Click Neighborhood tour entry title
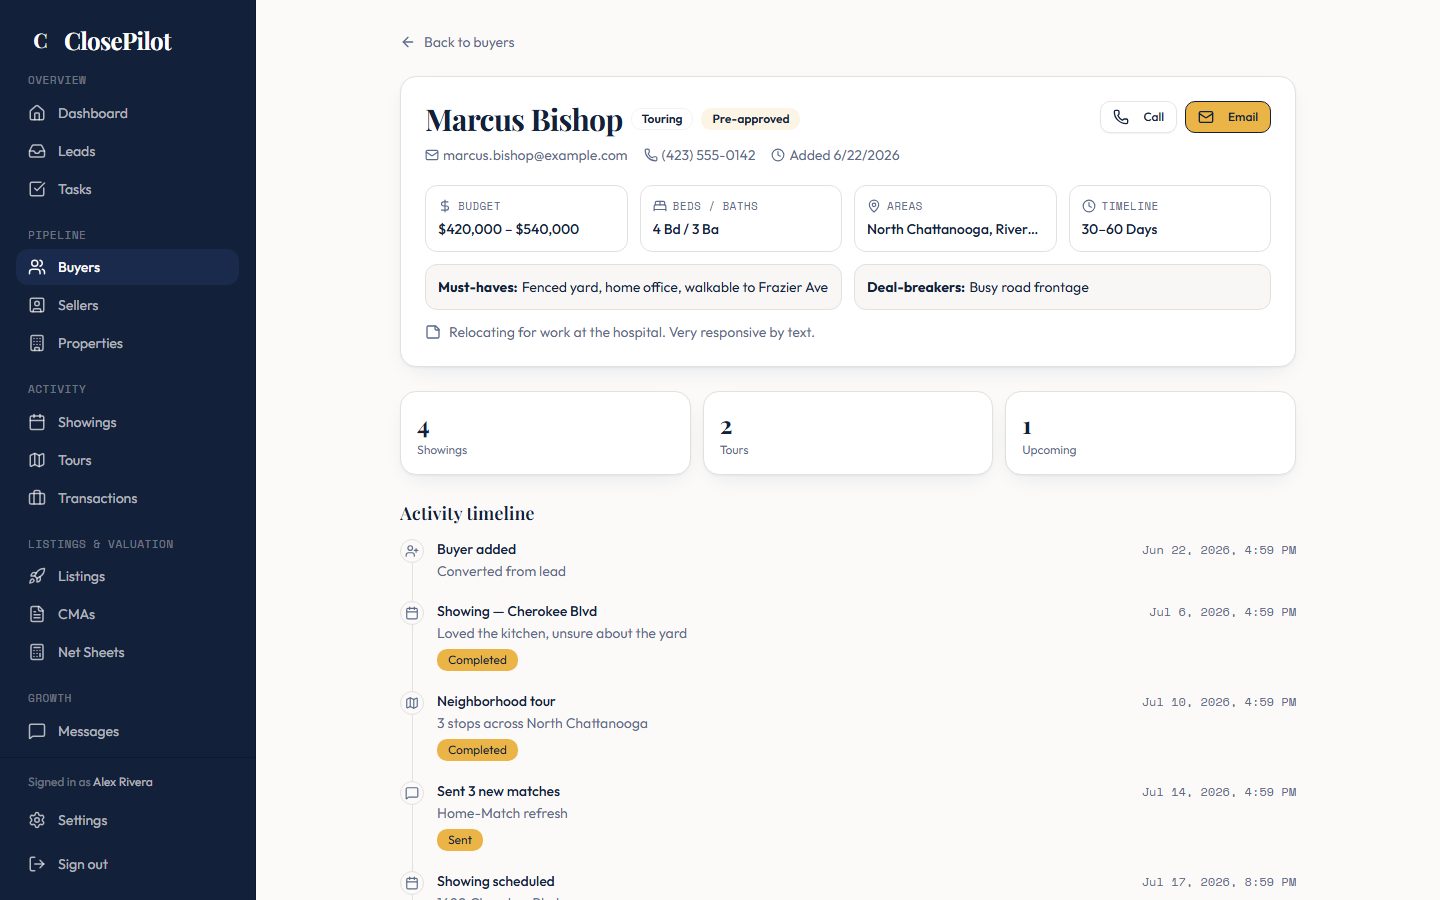This screenshot has width=1440, height=900. 496,701
